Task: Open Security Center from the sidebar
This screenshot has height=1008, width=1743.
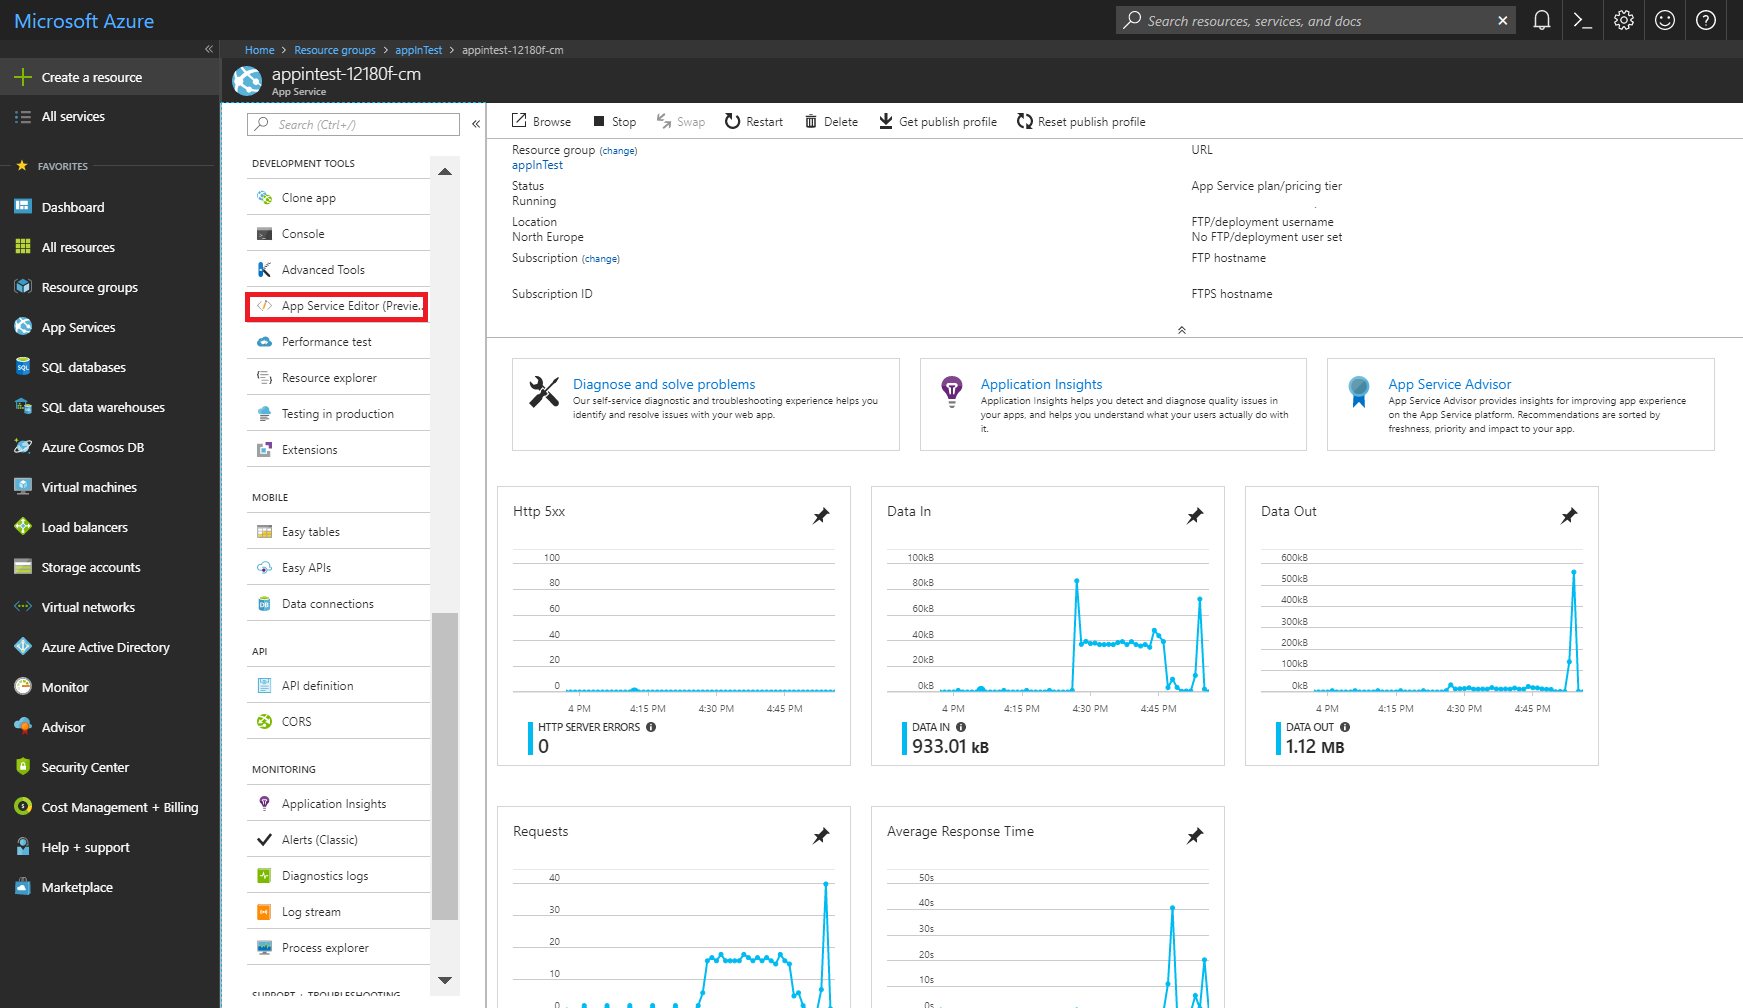Action: click(84, 767)
